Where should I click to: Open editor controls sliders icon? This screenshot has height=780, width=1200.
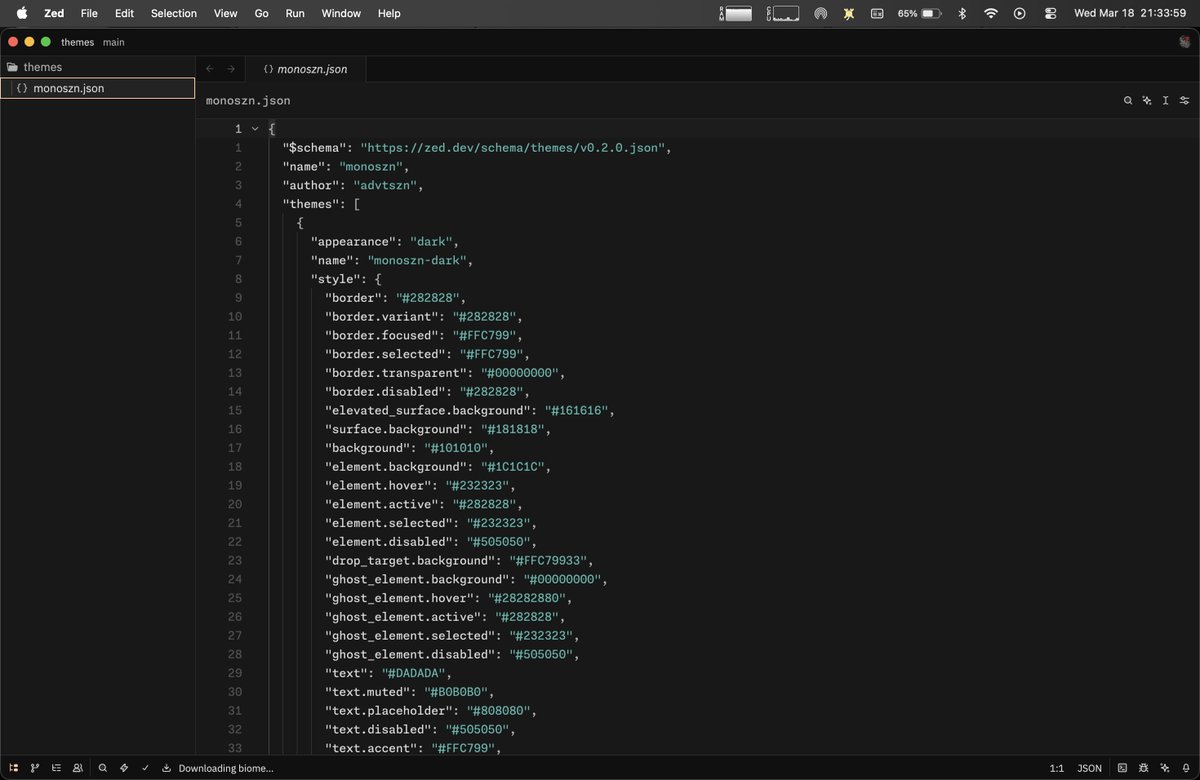point(1185,101)
